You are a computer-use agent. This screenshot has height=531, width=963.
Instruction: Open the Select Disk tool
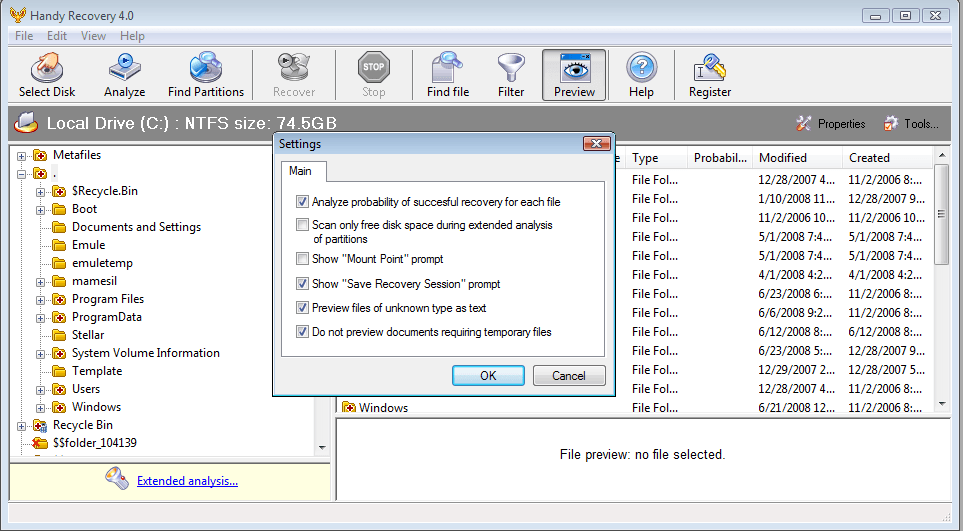[47, 75]
